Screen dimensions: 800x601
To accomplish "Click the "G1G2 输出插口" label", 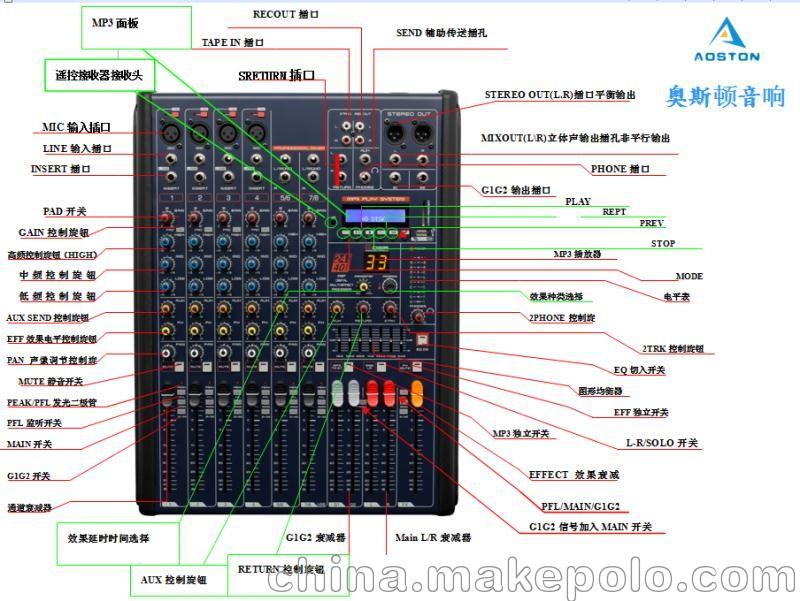I will coord(516,190).
